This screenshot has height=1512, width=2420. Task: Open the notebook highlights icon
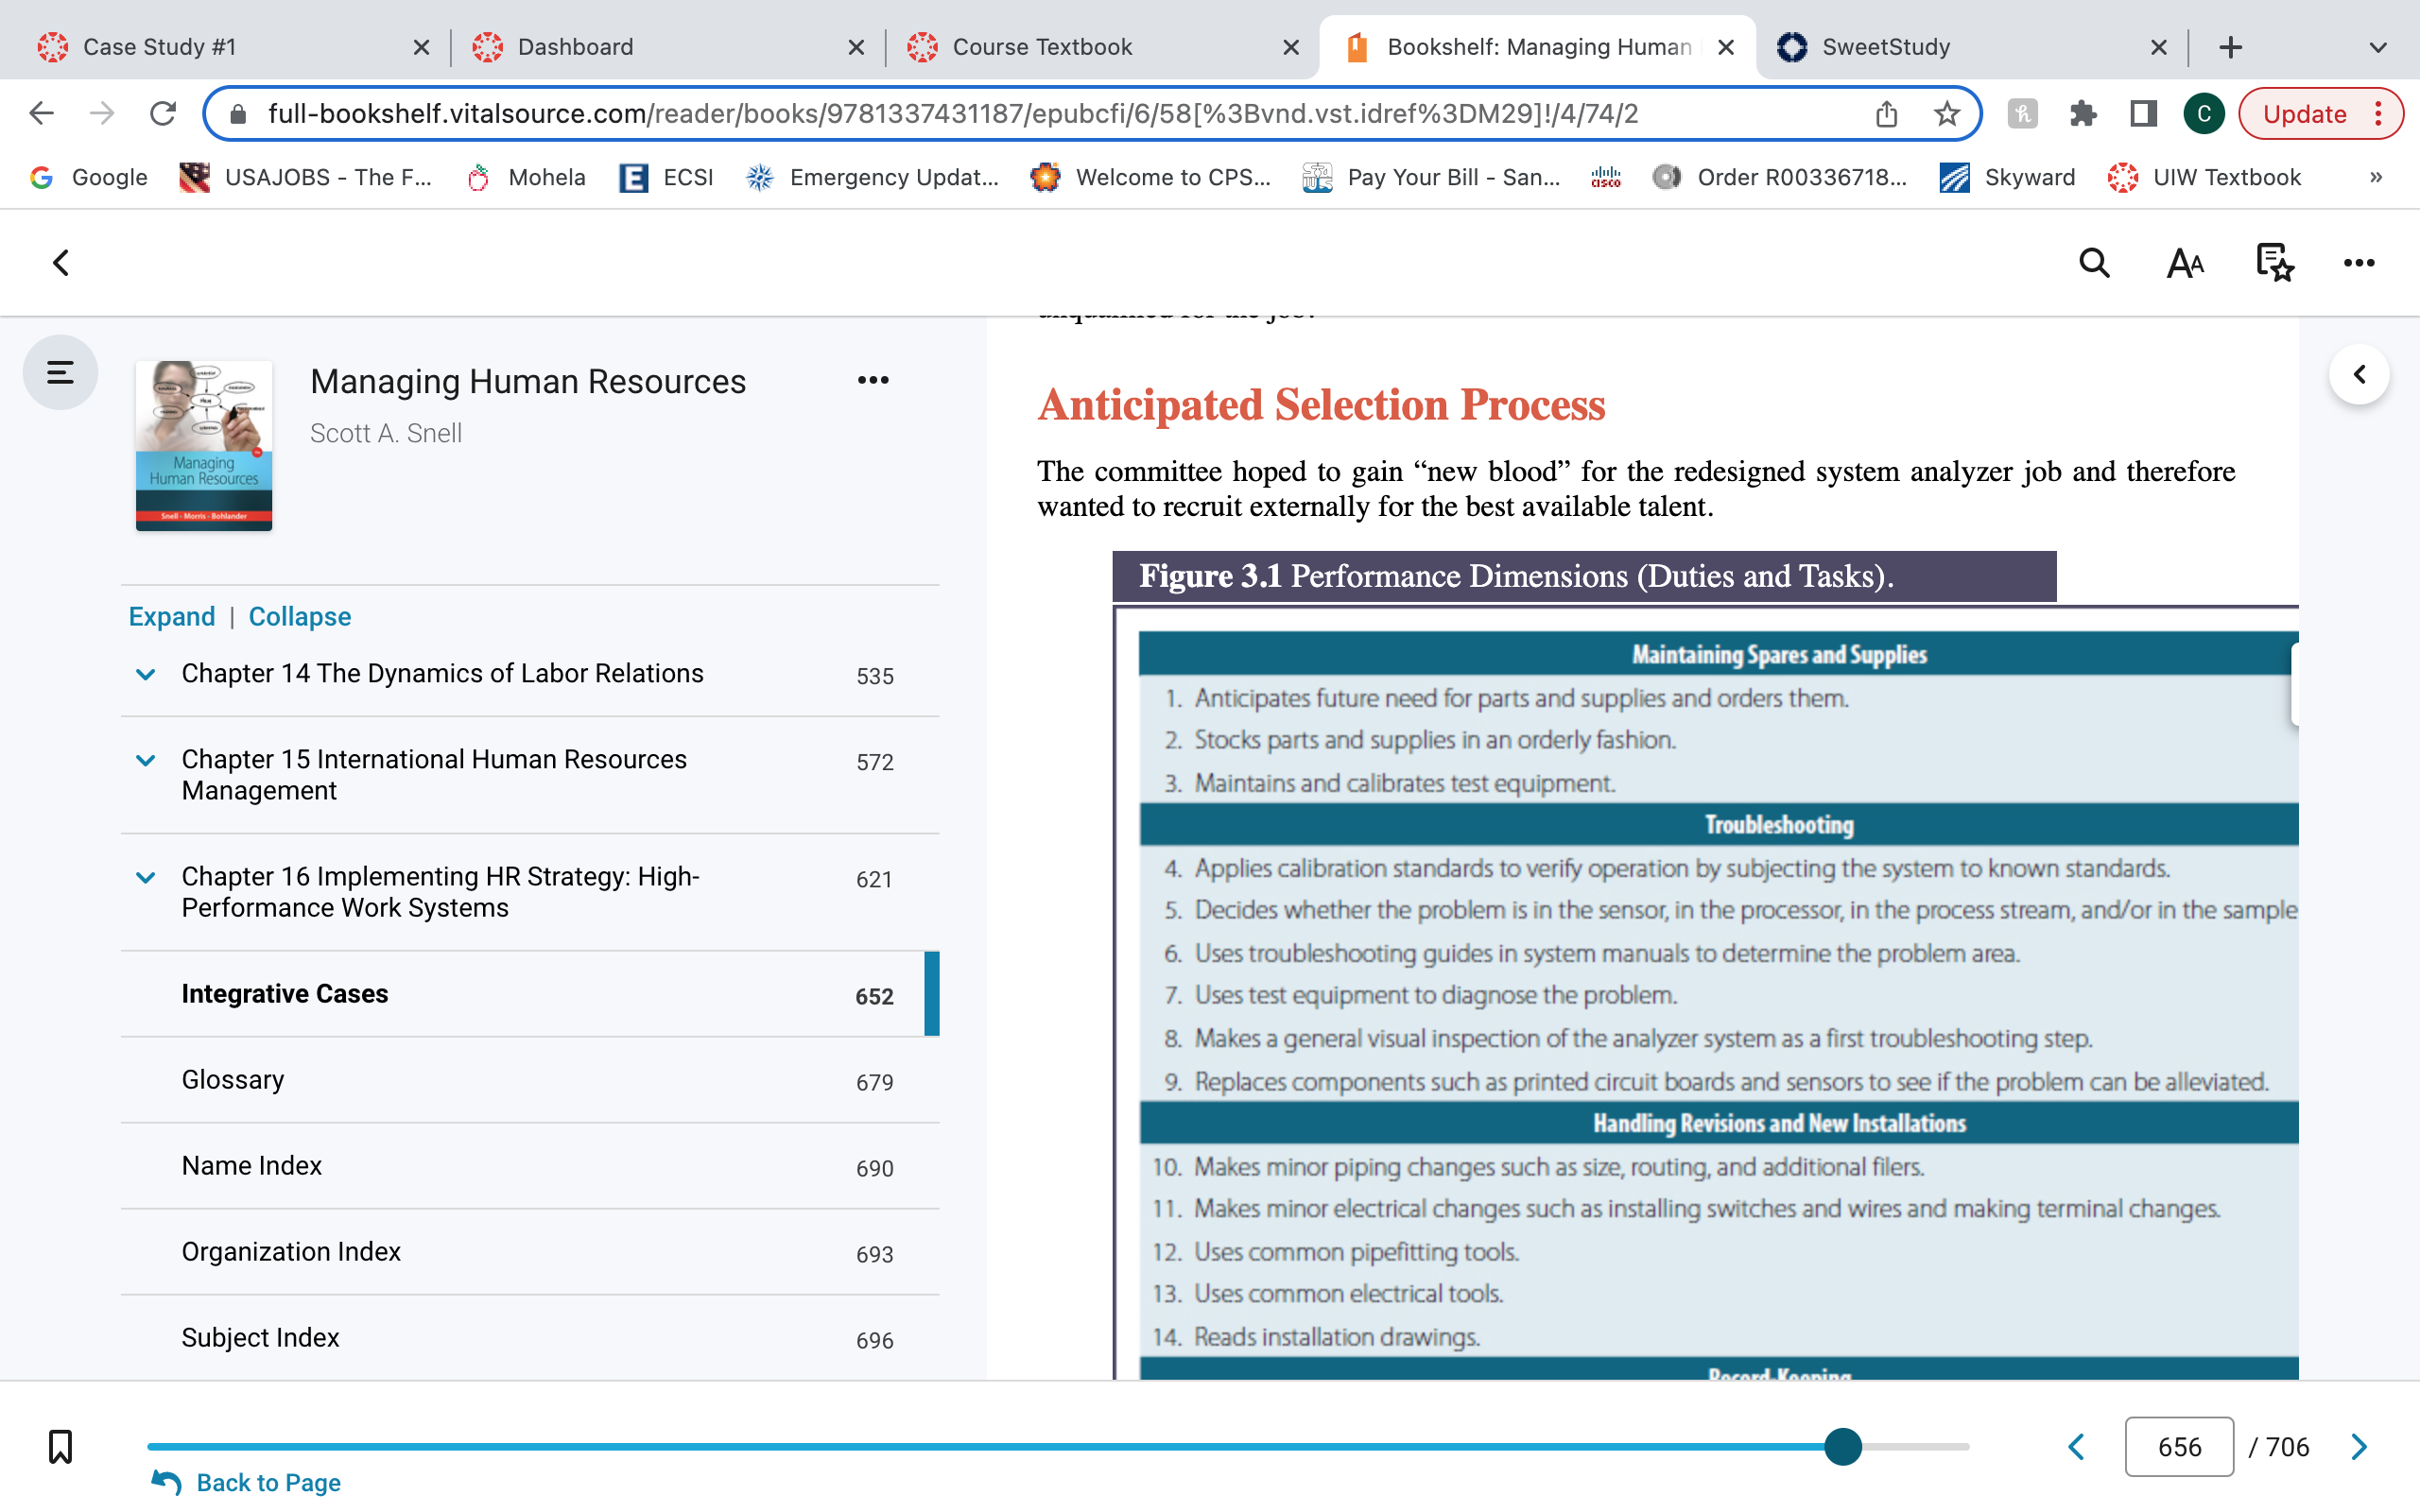[2274, 263]
